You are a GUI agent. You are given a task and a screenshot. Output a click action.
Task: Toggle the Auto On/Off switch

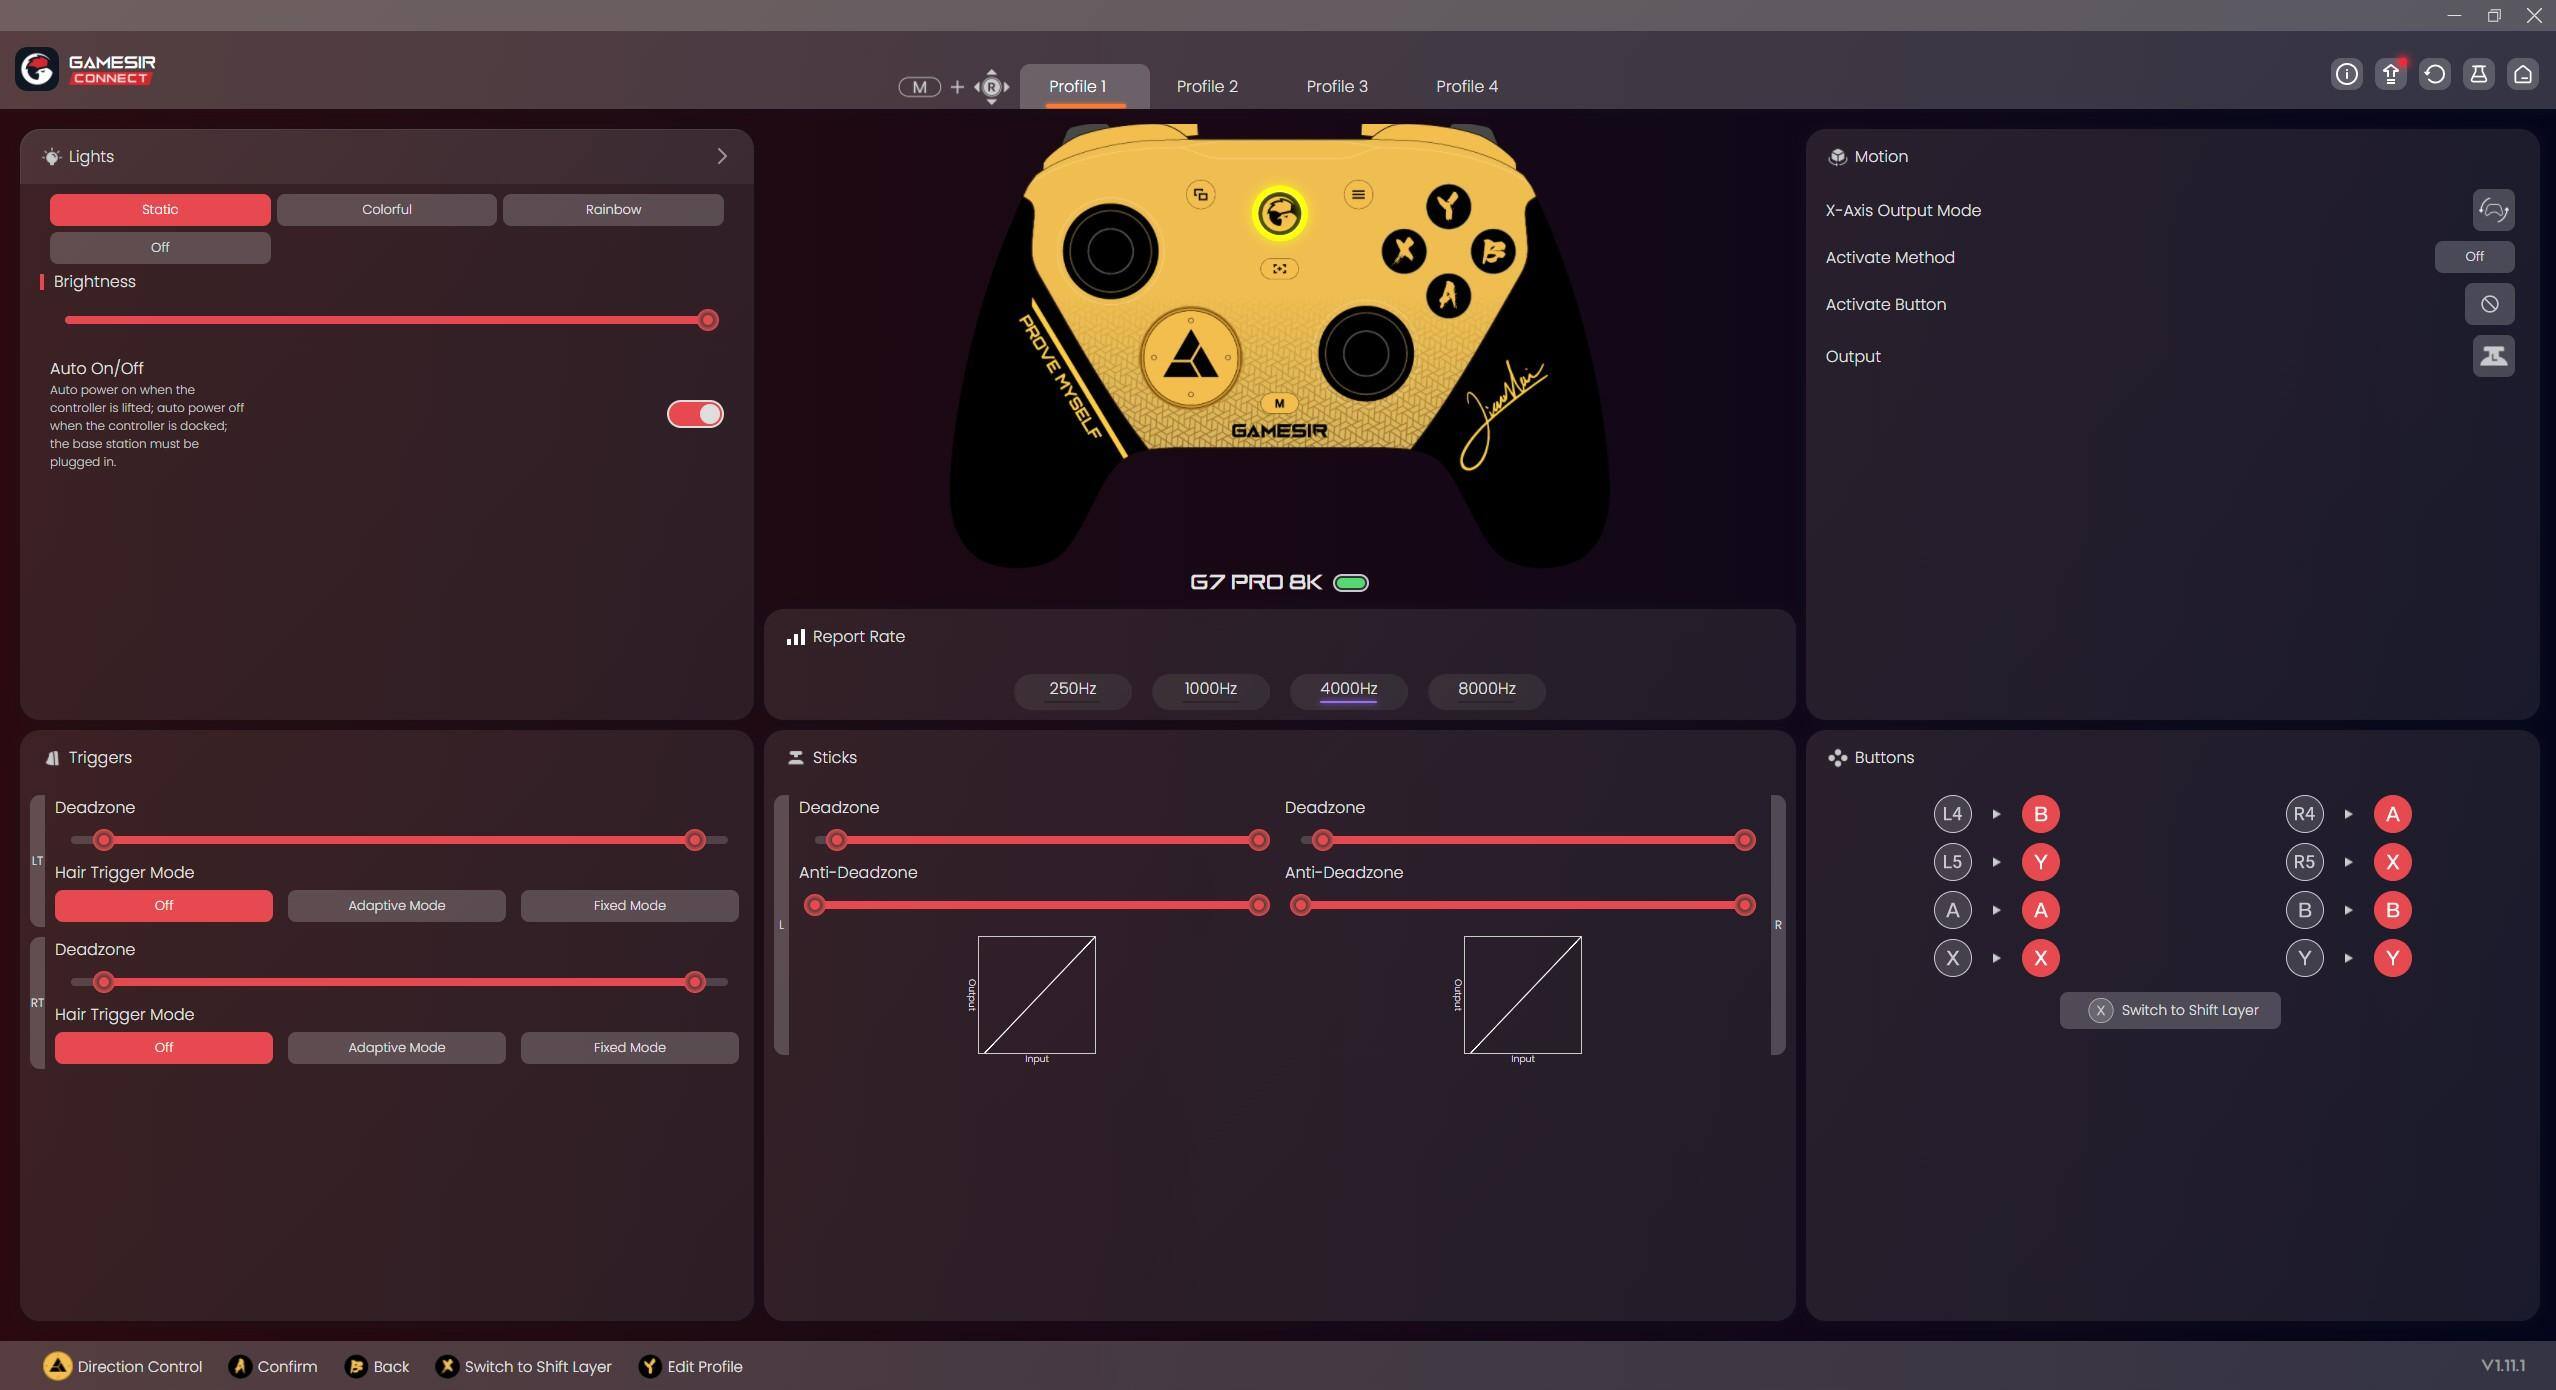tap(695, 414)
